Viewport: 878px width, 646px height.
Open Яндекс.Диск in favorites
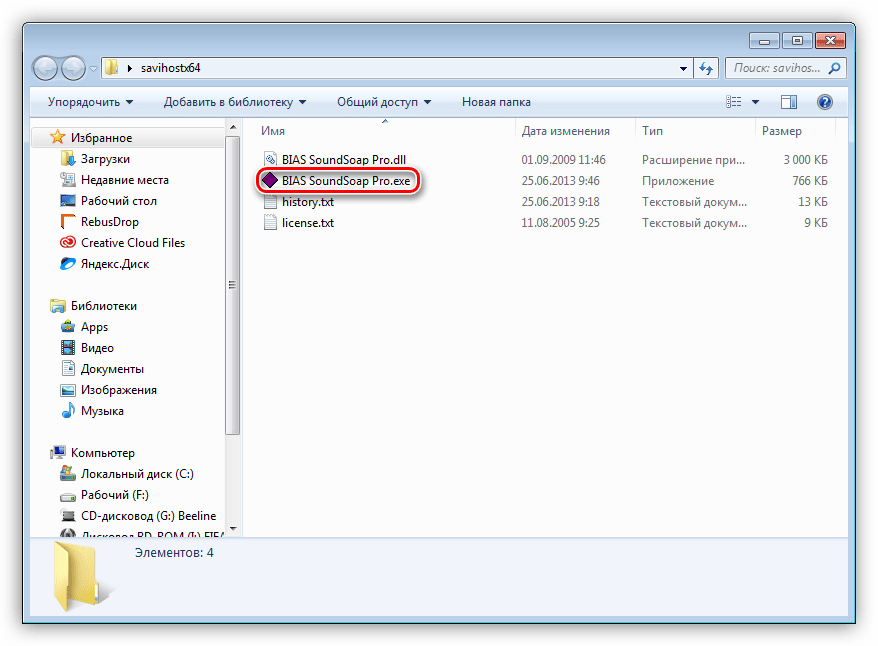(115, 264)
